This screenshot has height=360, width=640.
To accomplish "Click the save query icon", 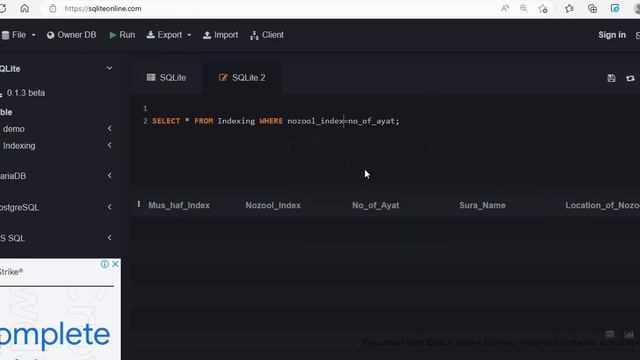I will coord(611,78).
